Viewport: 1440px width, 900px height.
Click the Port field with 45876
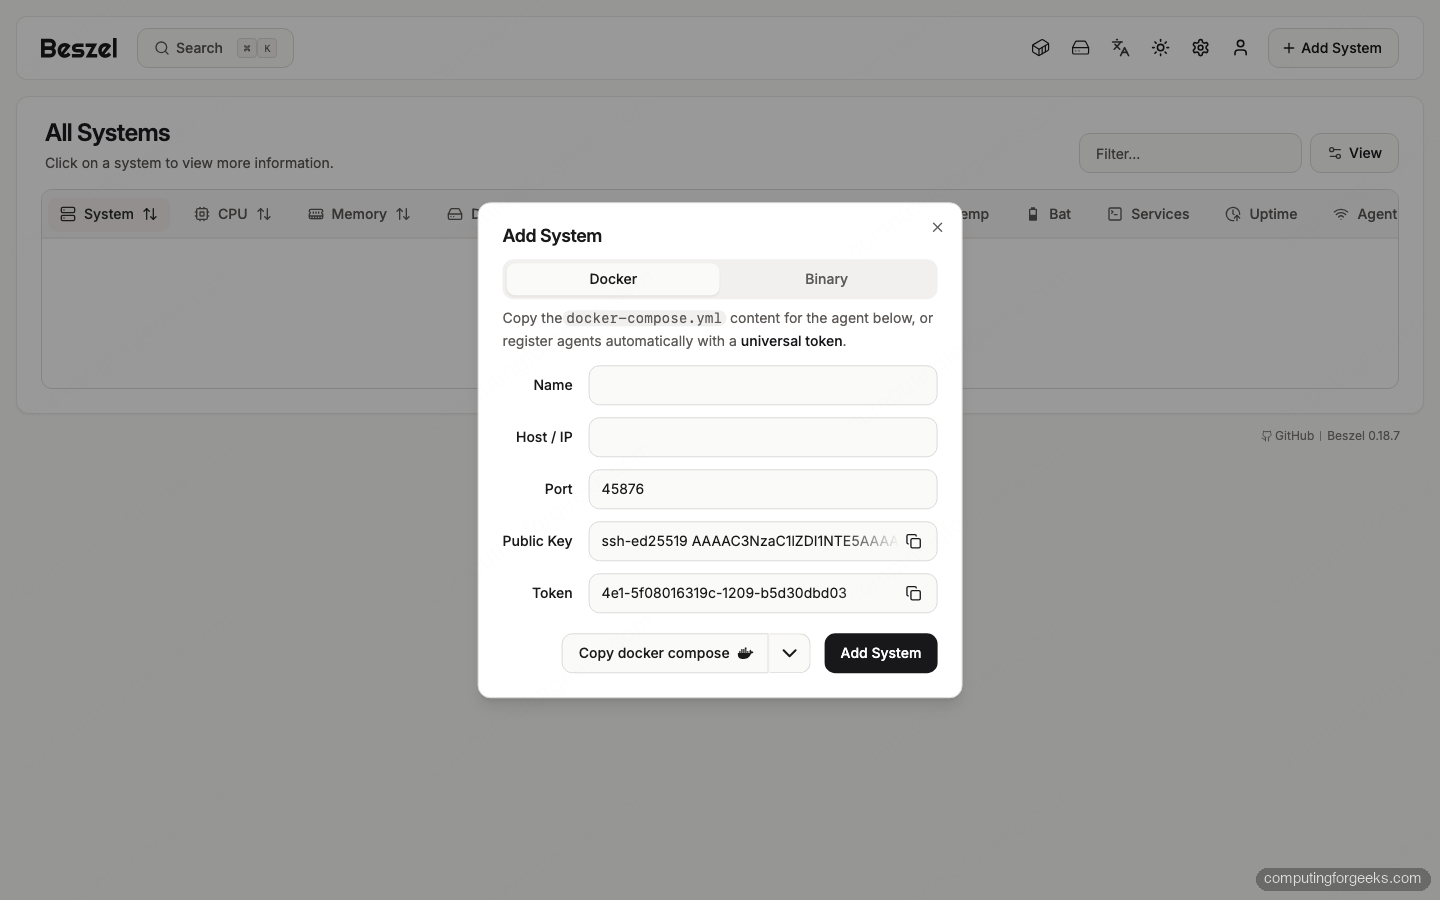[763, 489]
